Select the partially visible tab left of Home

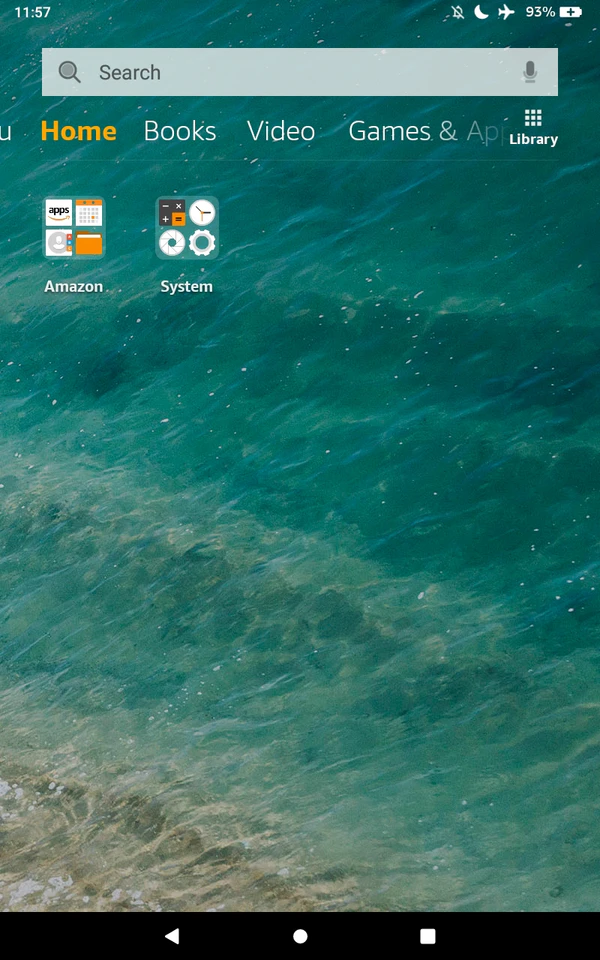pyautogui.click(x=5, y=131)
